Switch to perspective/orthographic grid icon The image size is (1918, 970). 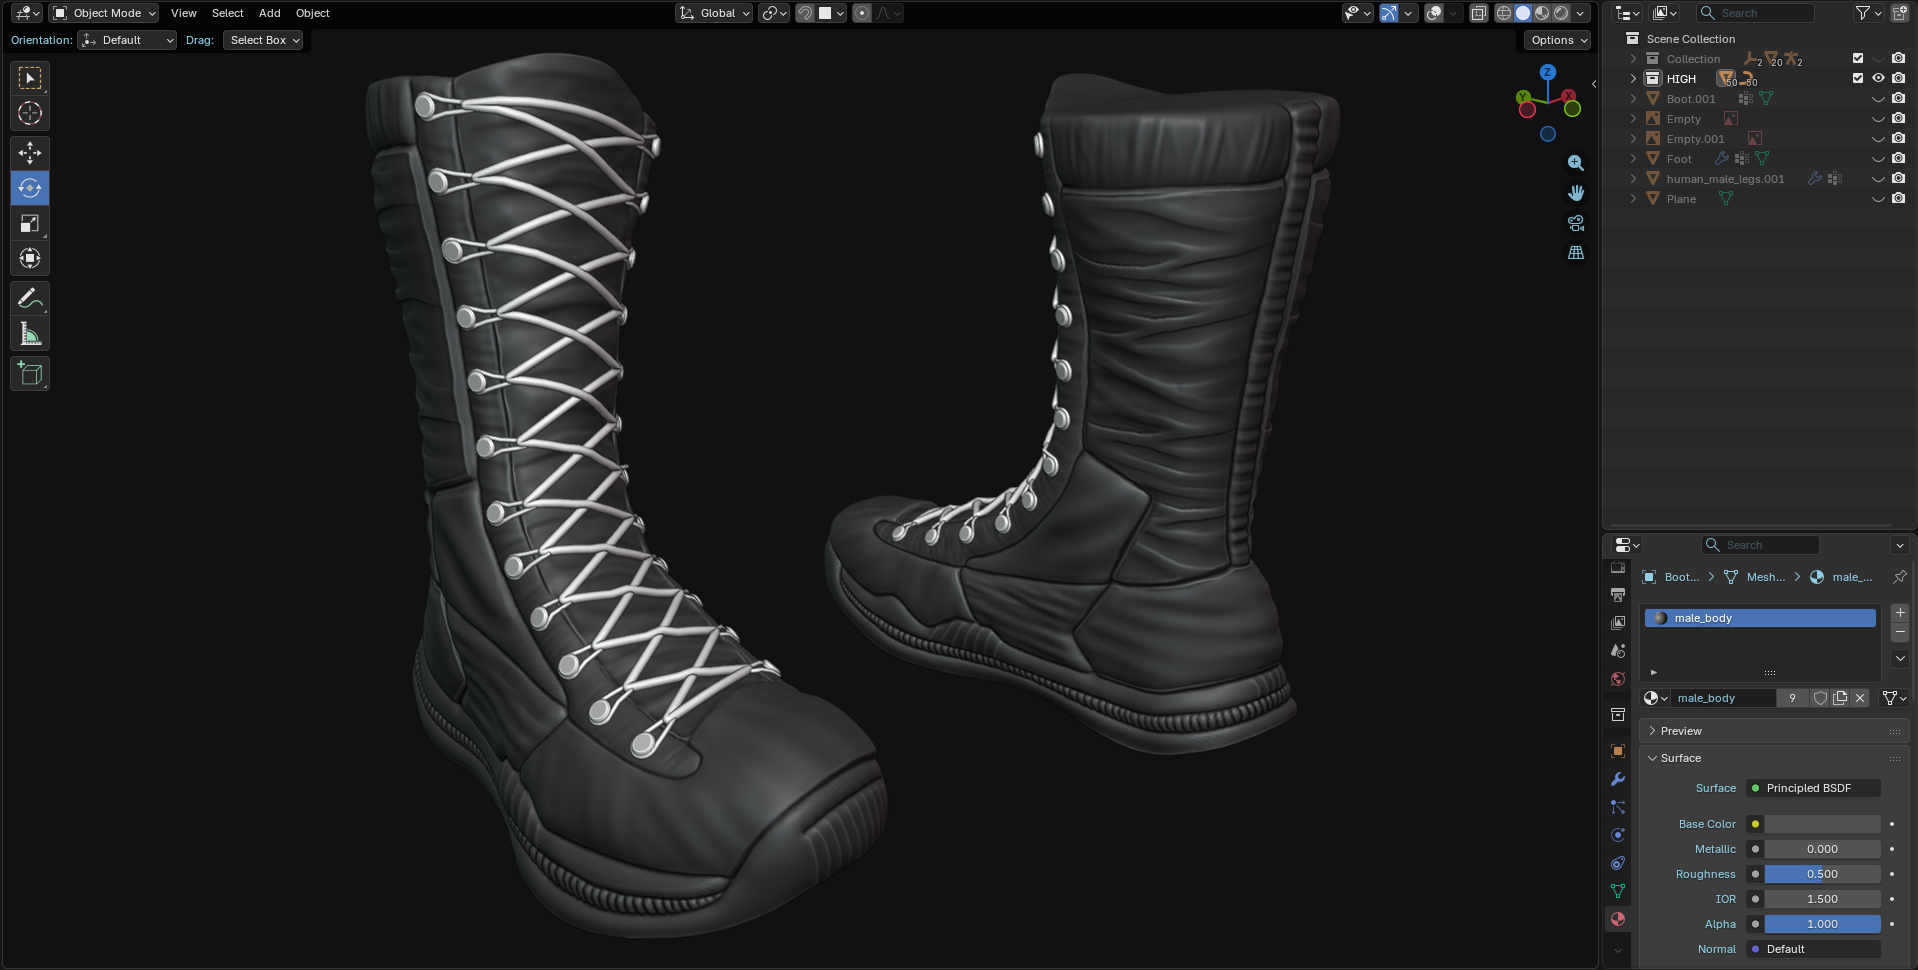[x=1576, y=253]
